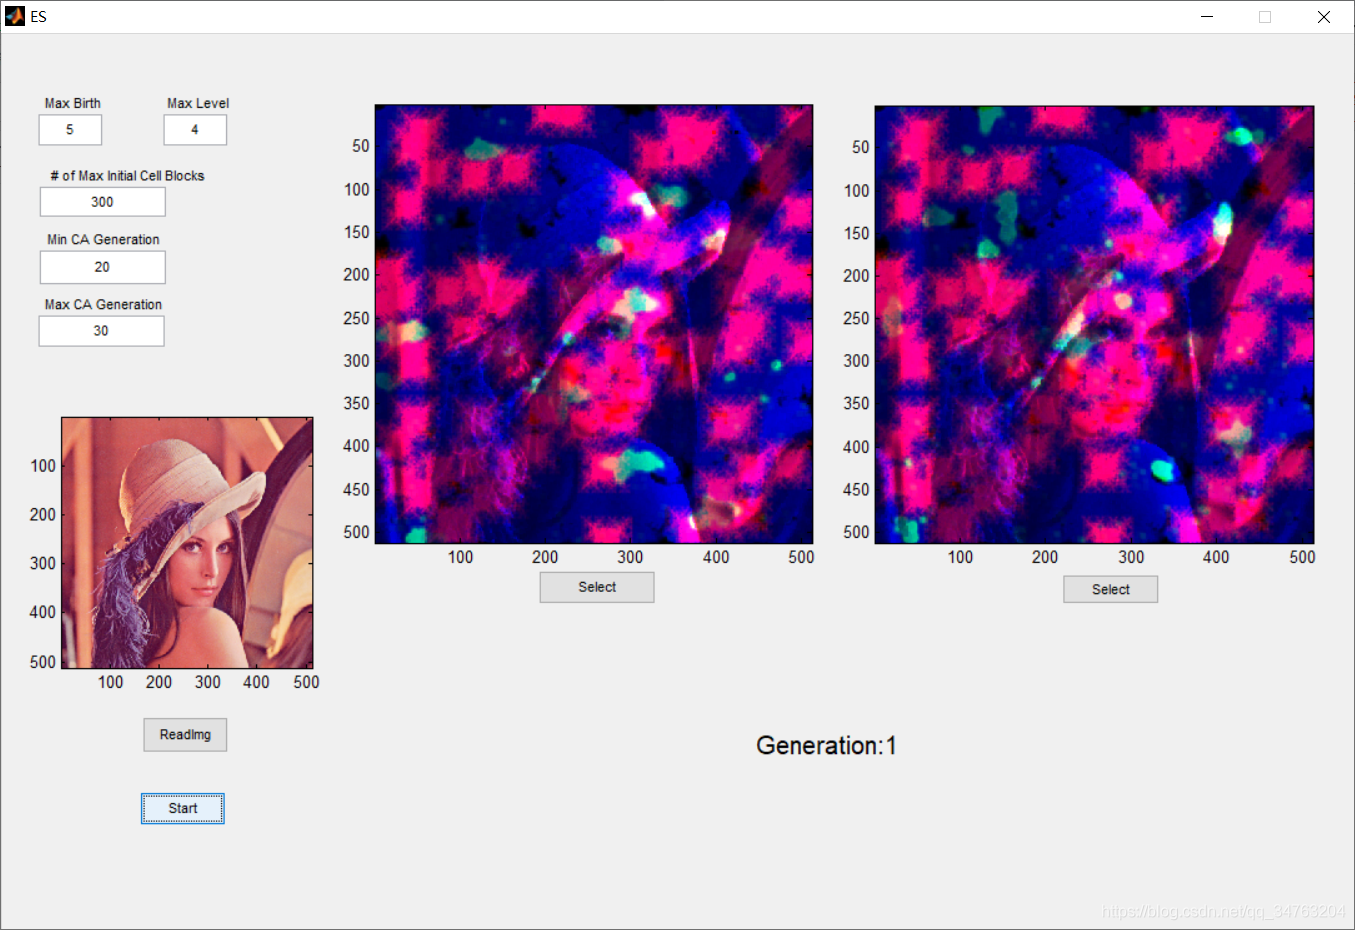Click the 'Max Level' label

[198, 103]
